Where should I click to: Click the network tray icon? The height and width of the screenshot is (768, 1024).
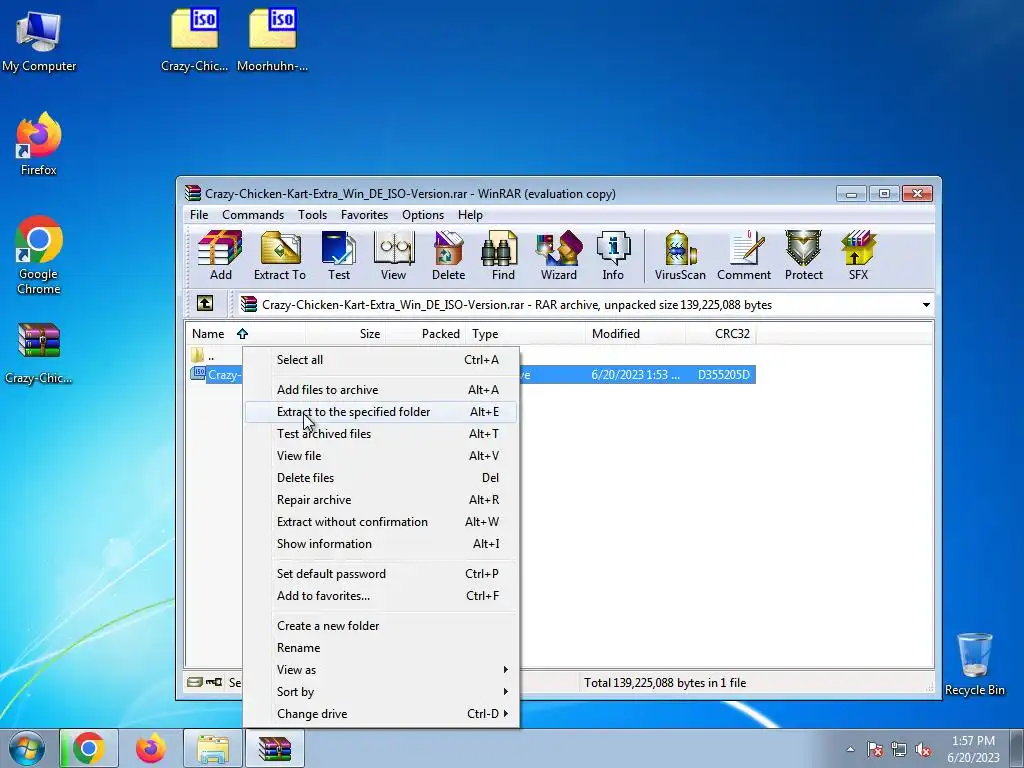899,750
